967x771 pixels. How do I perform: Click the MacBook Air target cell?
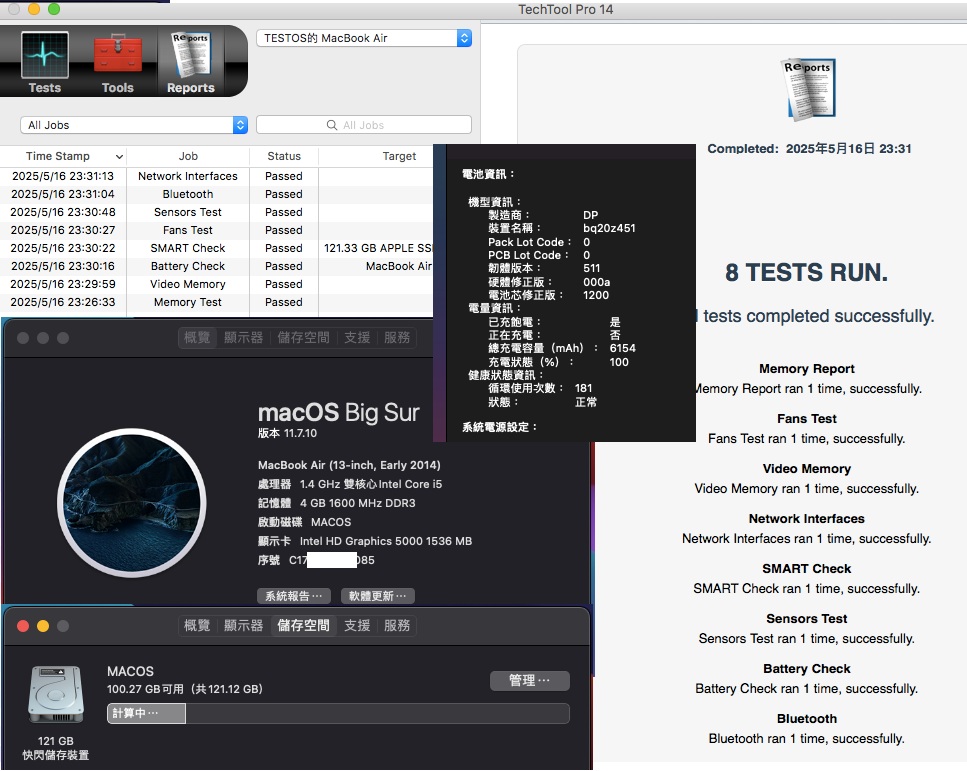pyautogui.click(x=398, y=266)
